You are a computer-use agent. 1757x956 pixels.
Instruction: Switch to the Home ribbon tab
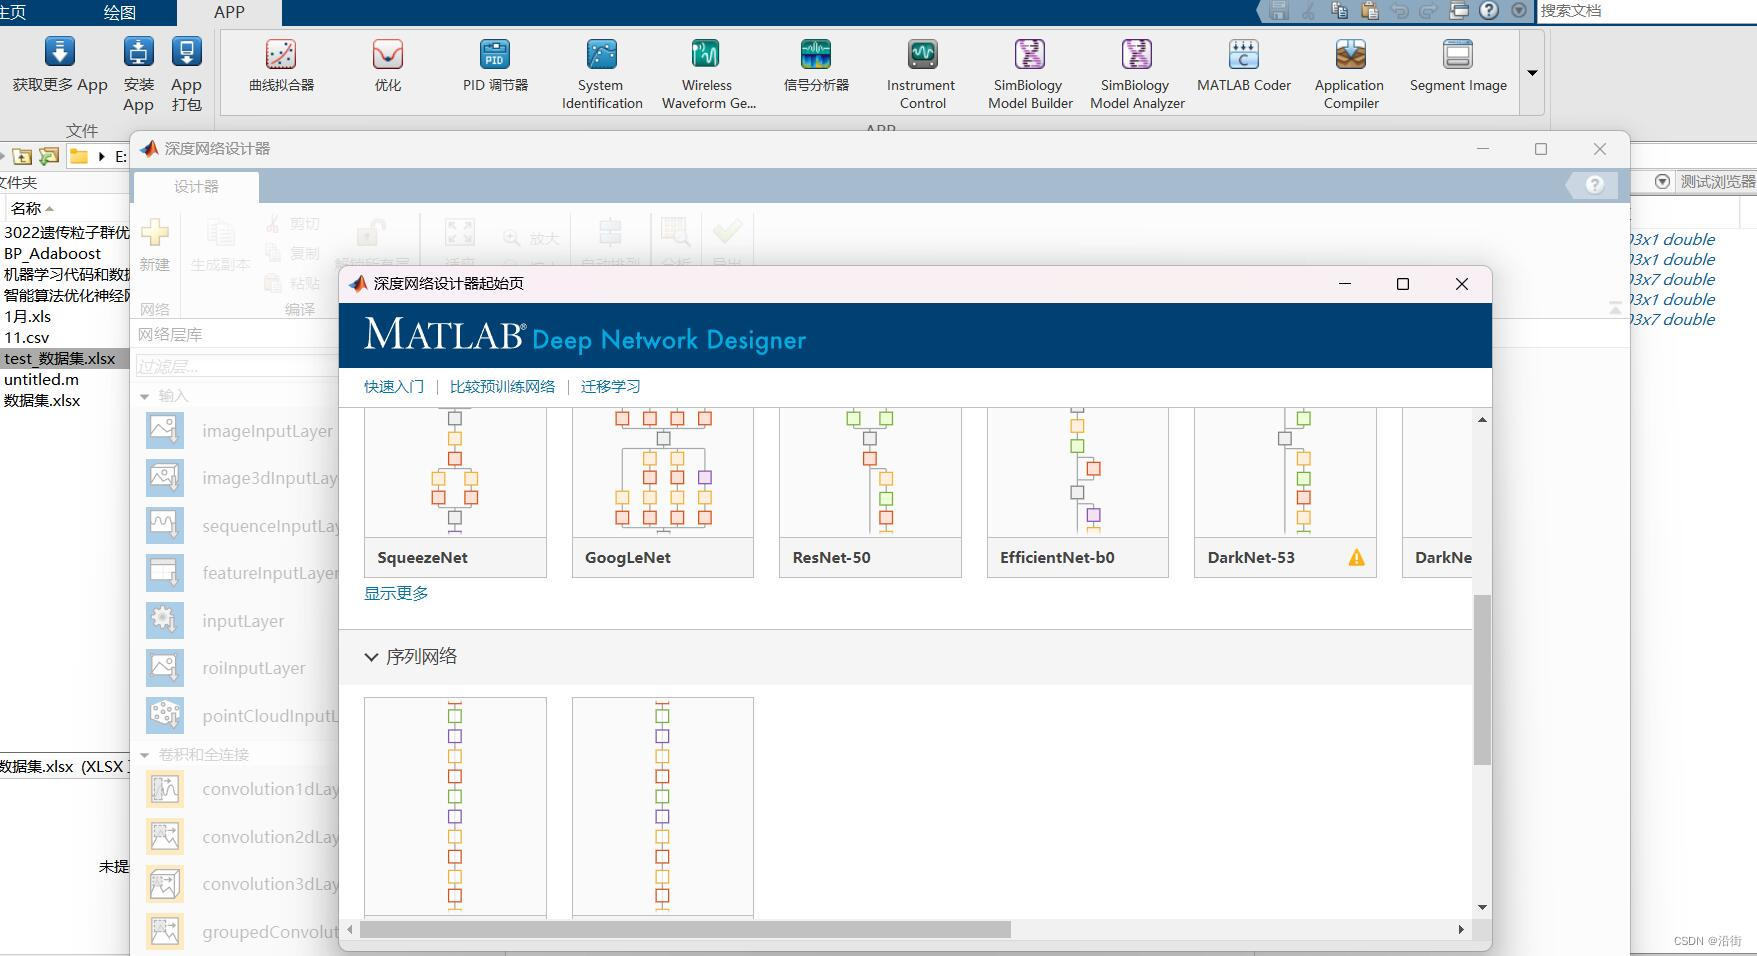pos(13,12)
